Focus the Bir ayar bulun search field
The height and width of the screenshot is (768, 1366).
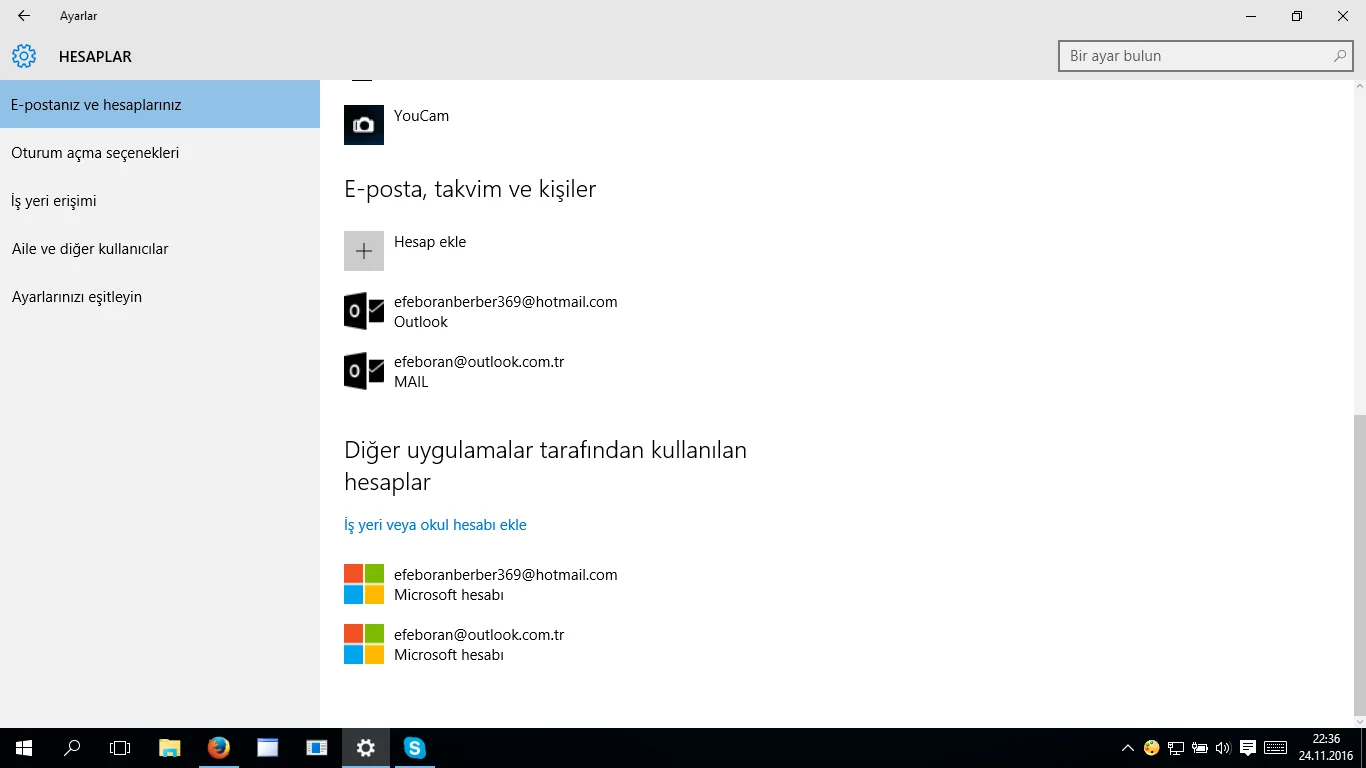tap(1195, 56)
